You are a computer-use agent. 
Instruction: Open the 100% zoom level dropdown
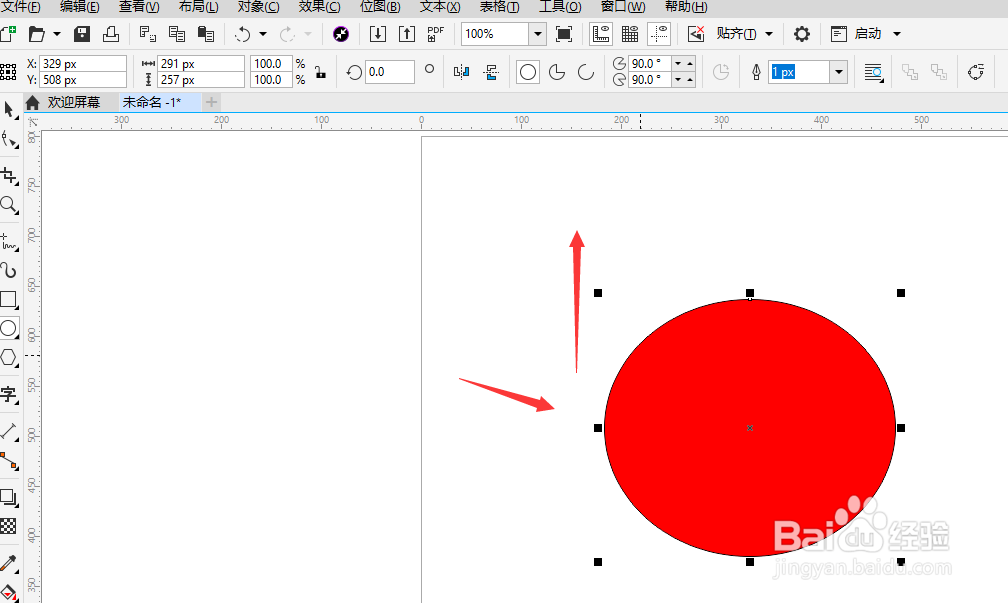pyautogui.click(x=537, y=34)
